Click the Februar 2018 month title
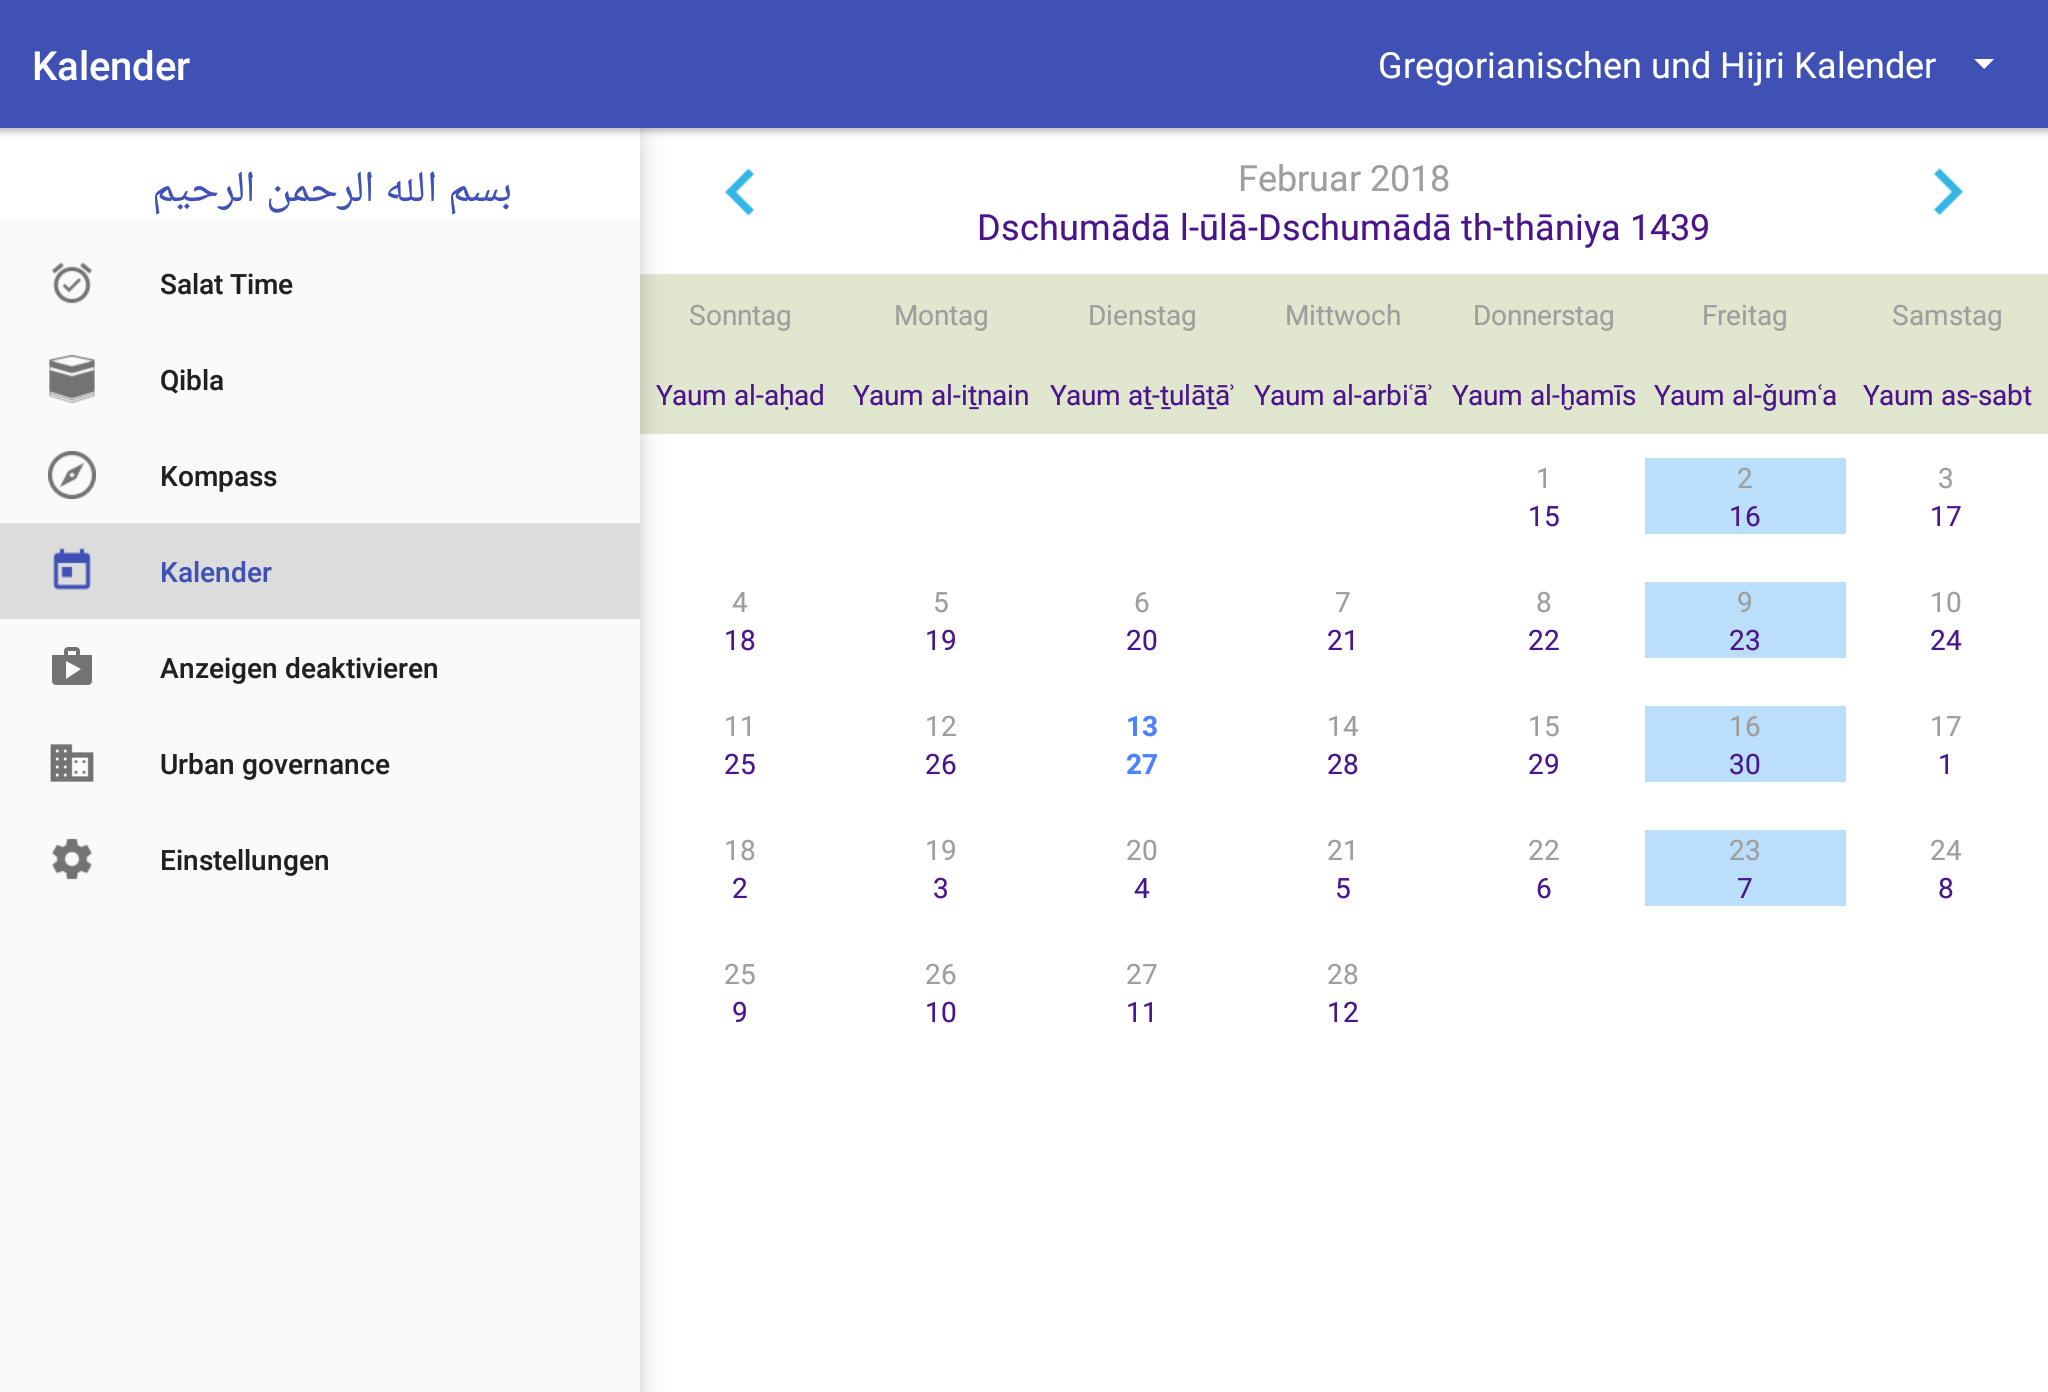Viewport: 2048px width, 1392px height. (x=1343, y=179)
